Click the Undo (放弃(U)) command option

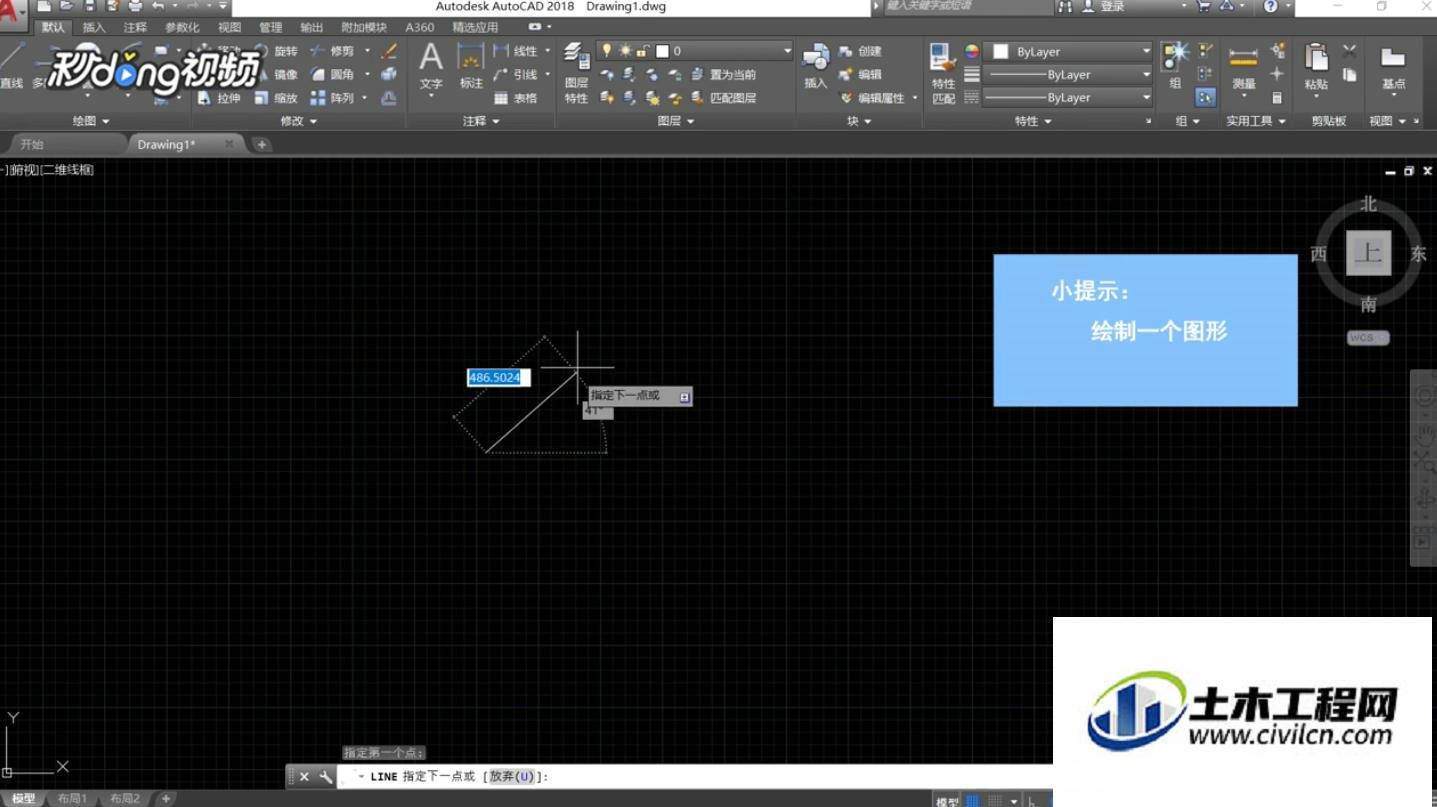[512, 777]
